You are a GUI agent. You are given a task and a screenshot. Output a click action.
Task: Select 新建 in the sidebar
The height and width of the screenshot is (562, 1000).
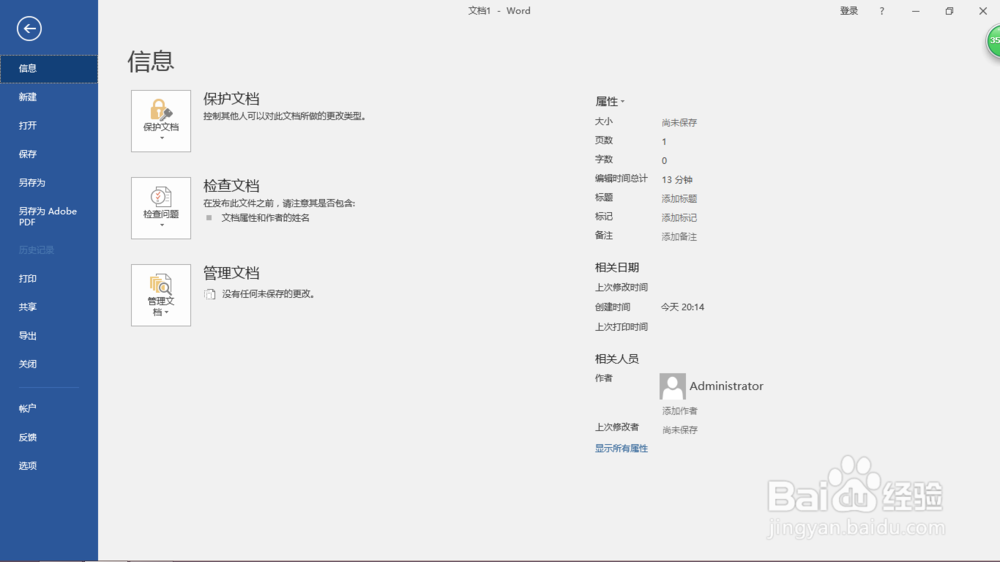click(49, 97)
